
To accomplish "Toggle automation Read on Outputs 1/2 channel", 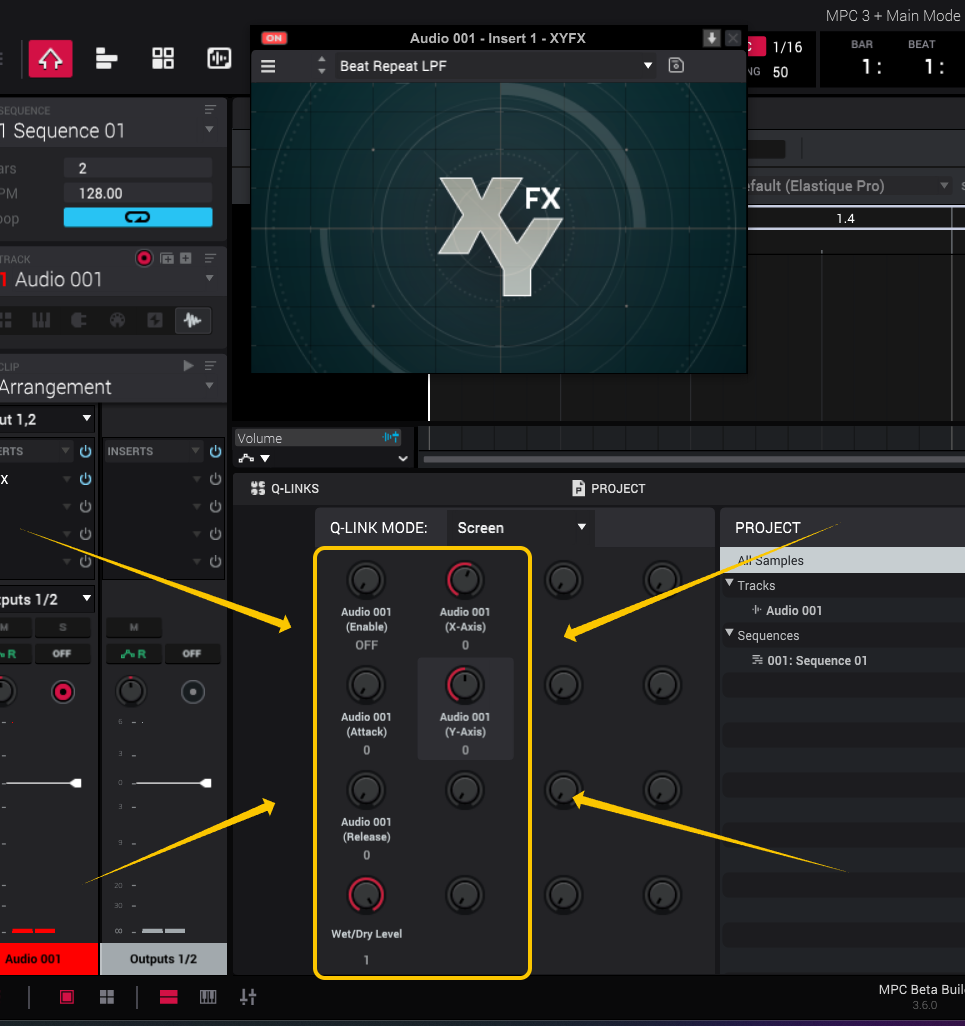I will (x=134, y=654).
